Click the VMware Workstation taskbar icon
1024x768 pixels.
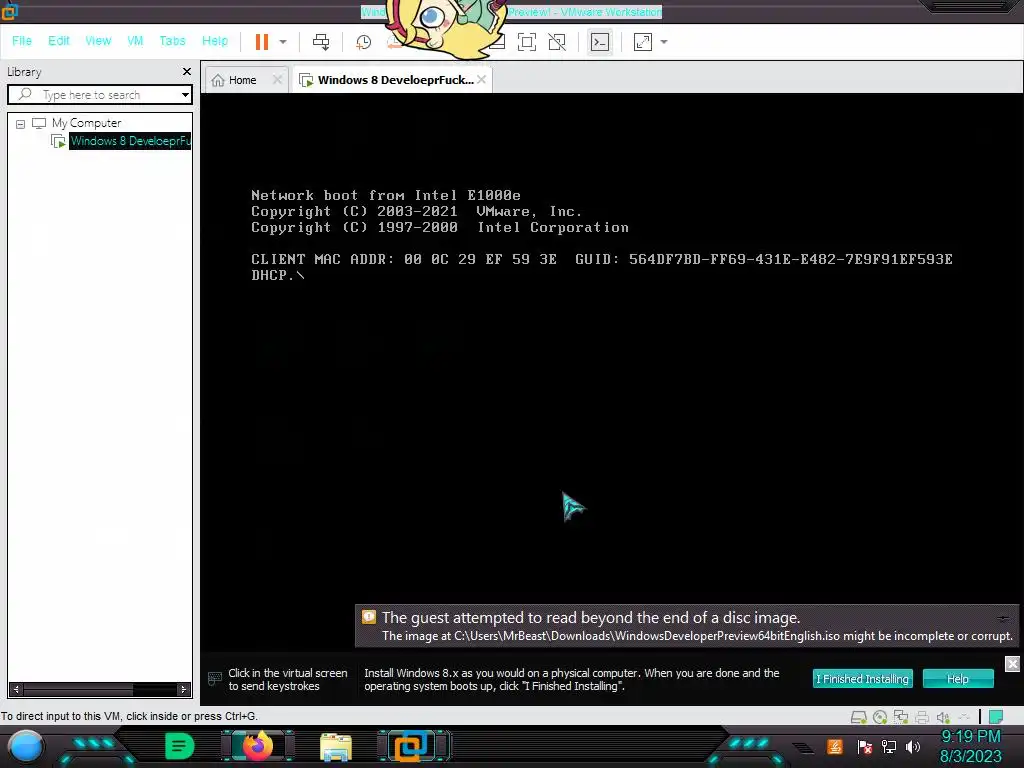coord(411,746)
